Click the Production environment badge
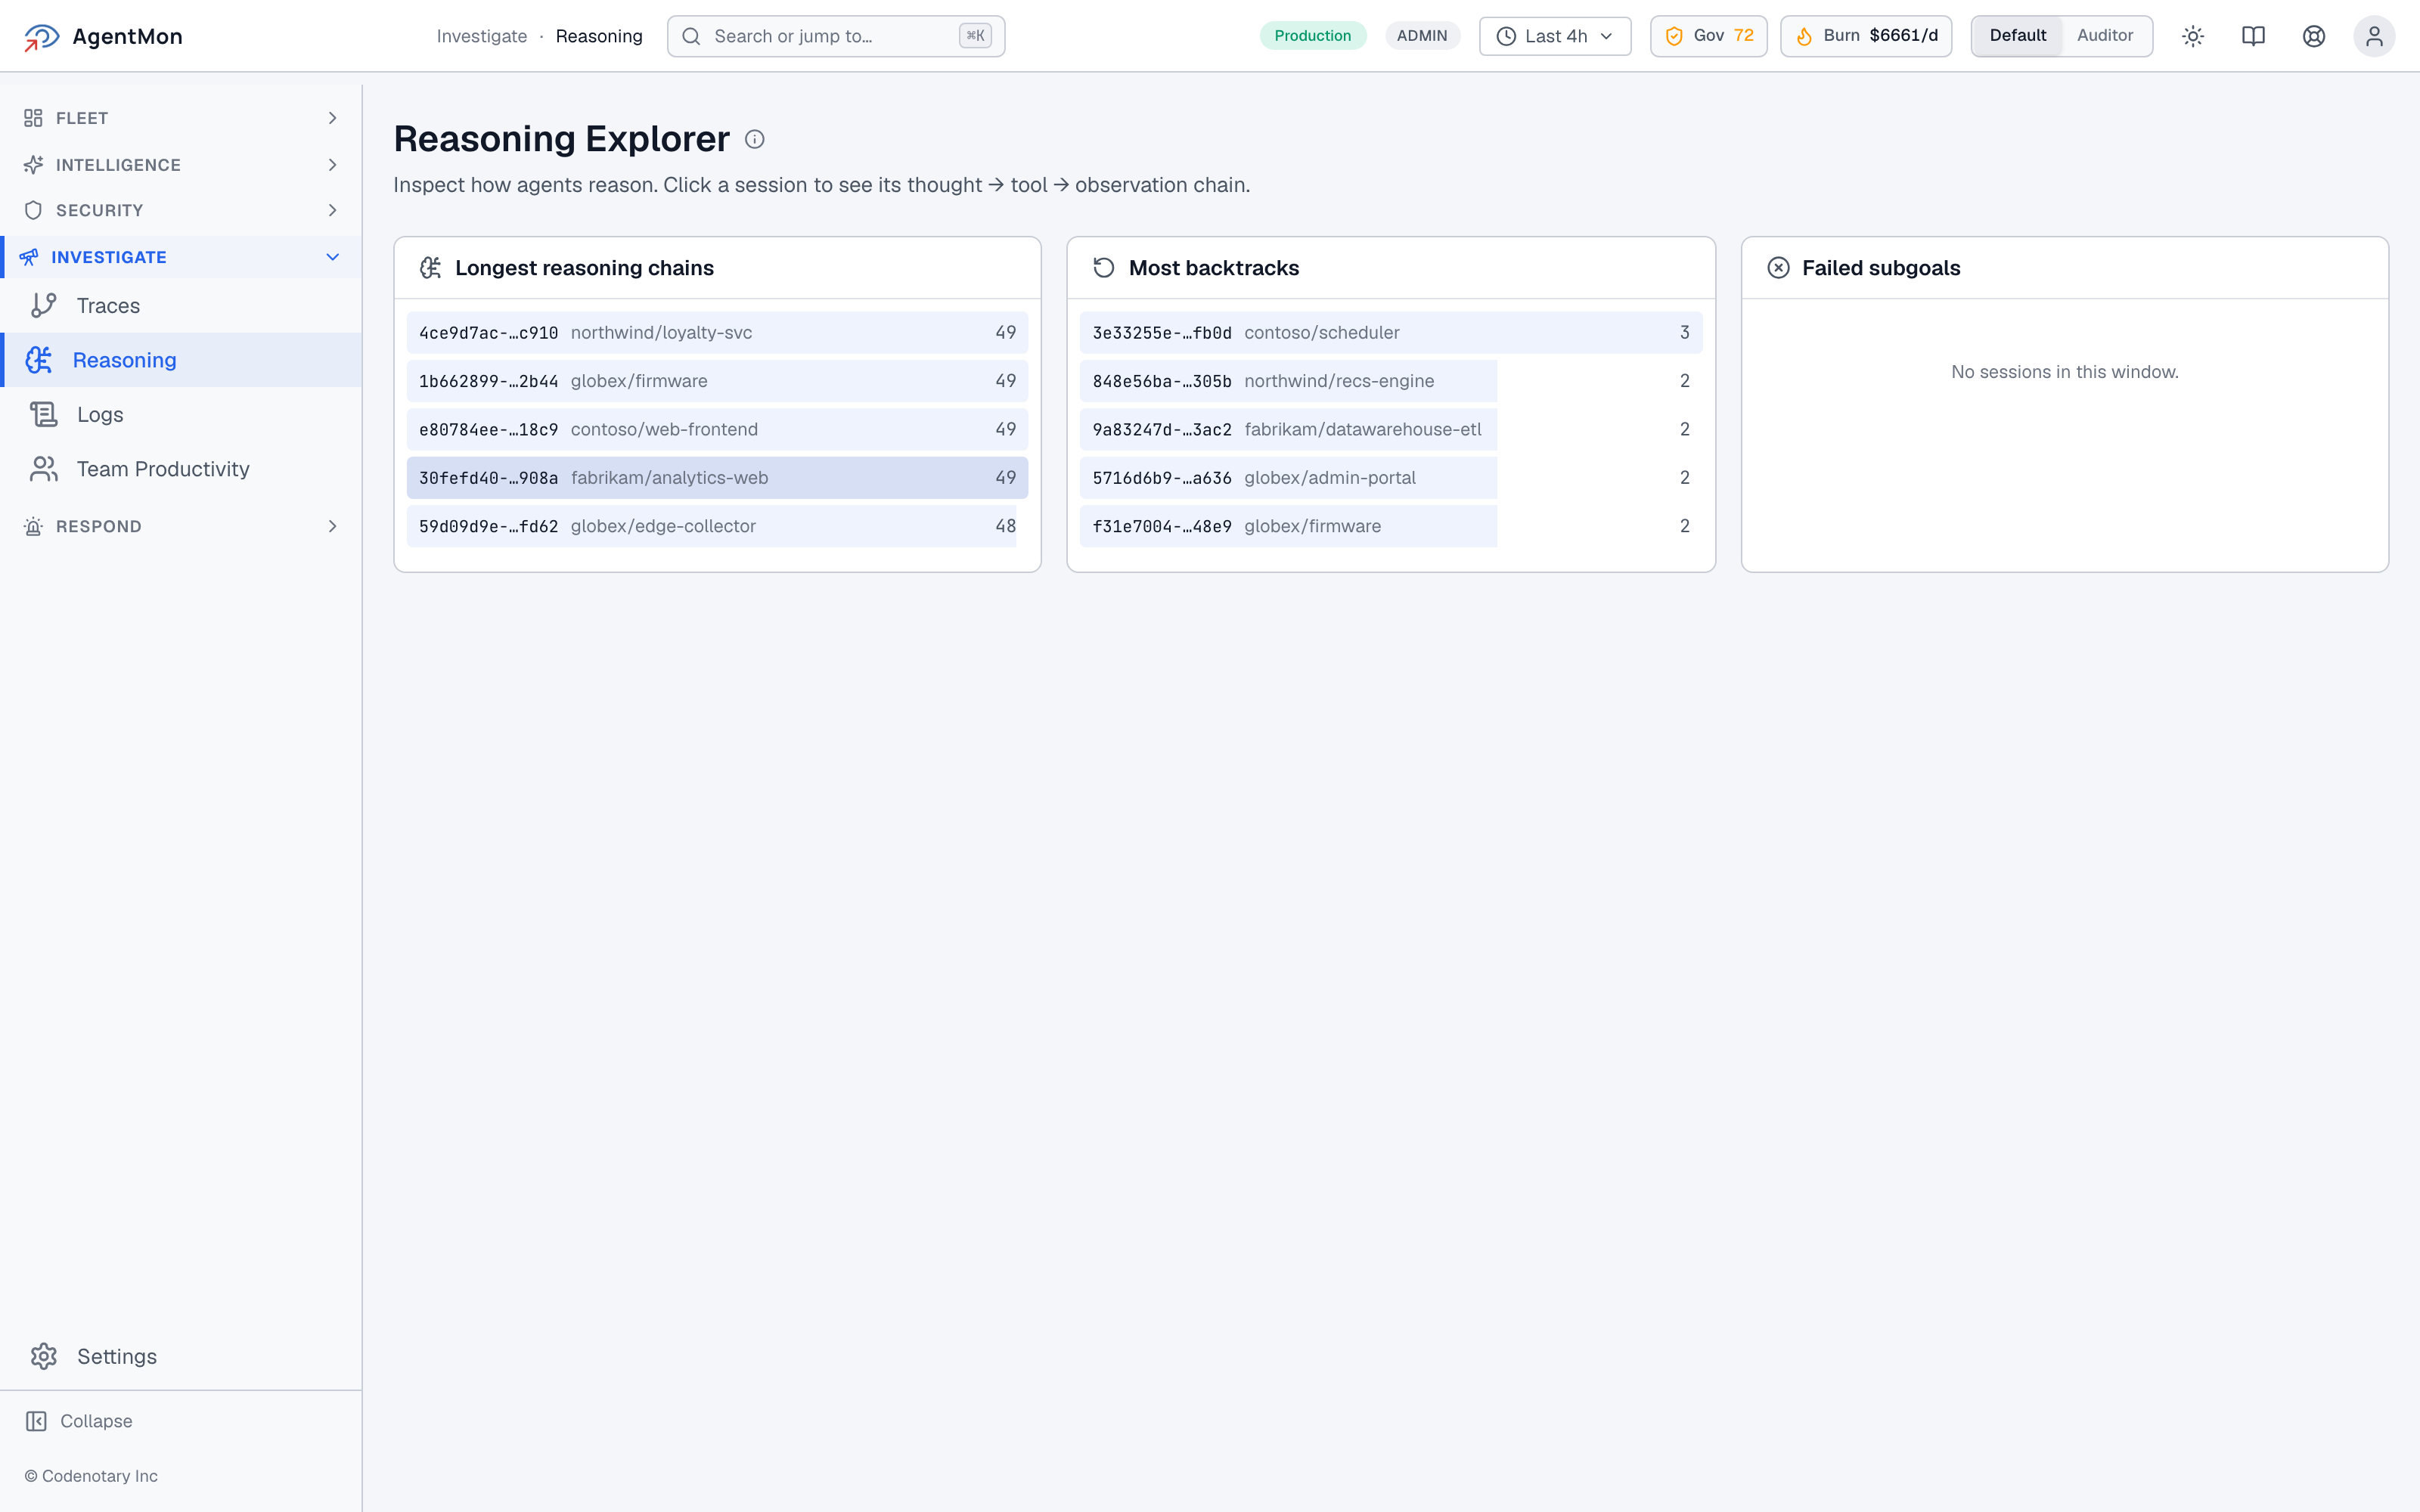This screenshot has width=2420, height=1512. click(1312, 36)
